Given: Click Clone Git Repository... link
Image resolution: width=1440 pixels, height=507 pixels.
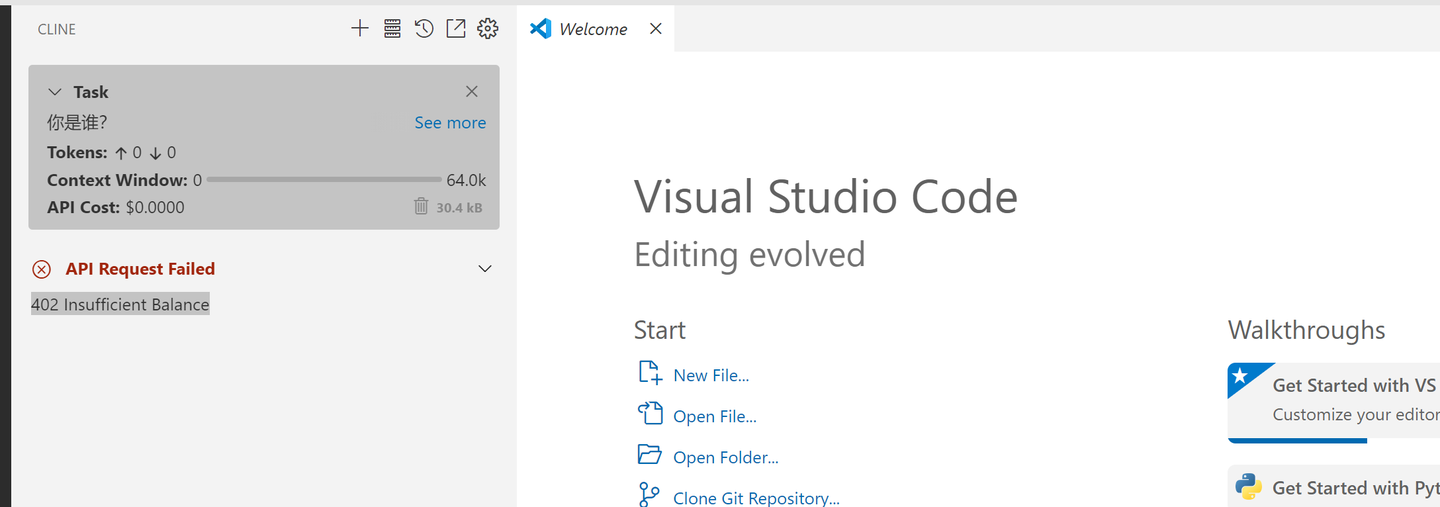Looking at the screenshot, I should click(x=756, y=498).
